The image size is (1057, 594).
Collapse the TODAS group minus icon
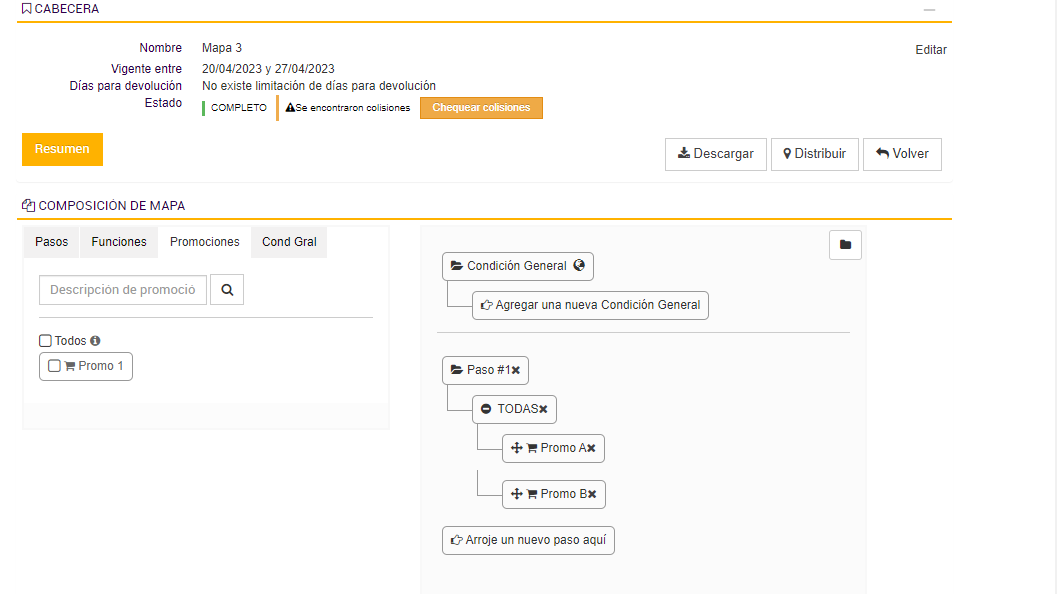click(x=486, y=409)
